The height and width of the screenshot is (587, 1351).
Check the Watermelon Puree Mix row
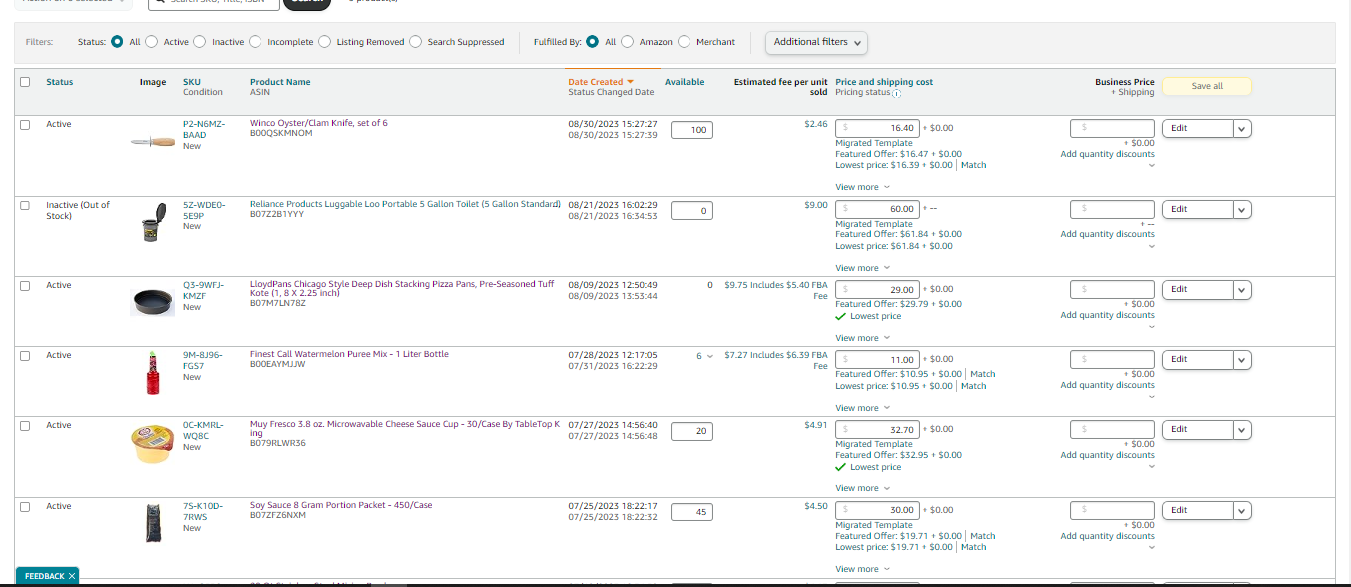25,355
